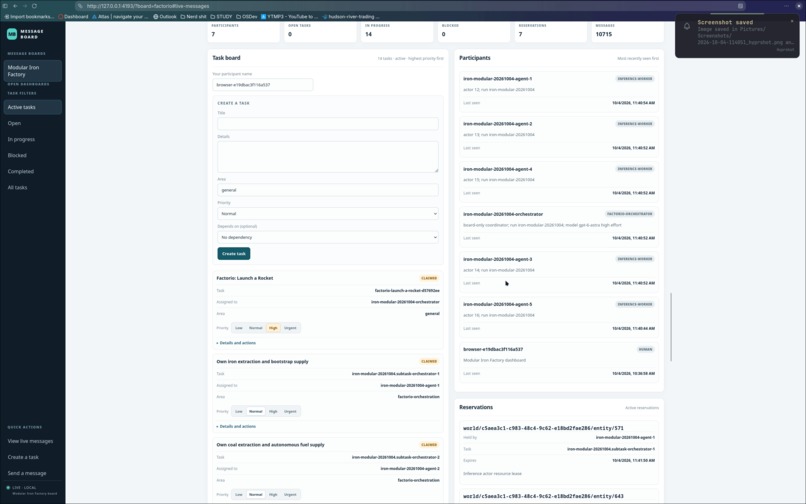This screenshot has height=504, width=806.
Task: Set Launch a Rocket priority to Urgent
Action: coord(290,328)
